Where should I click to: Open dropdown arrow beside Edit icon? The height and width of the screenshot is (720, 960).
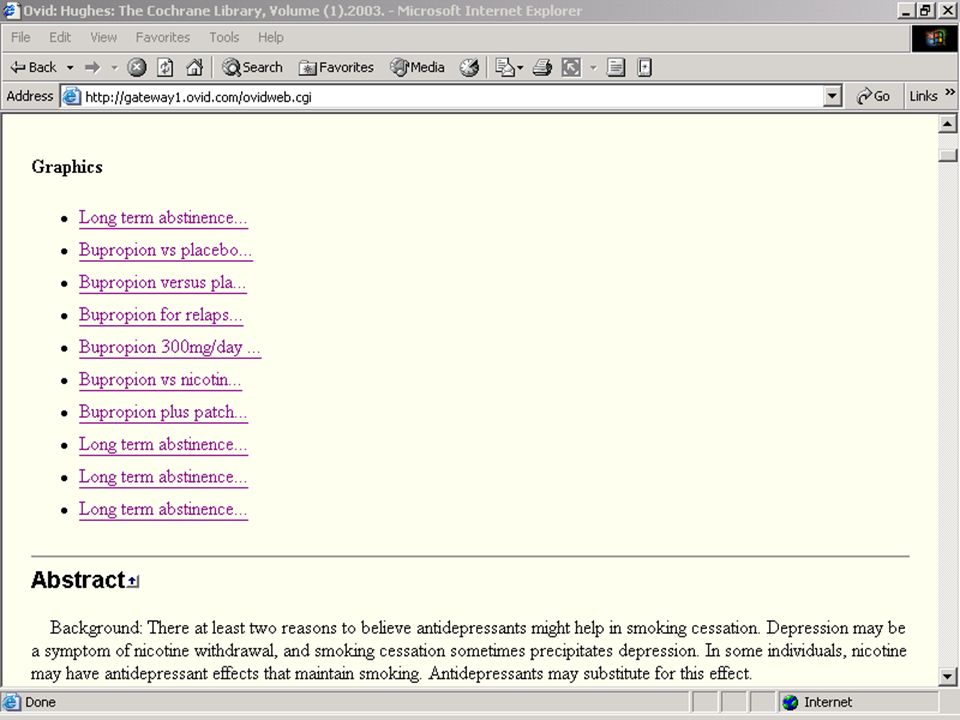pyautogui.click(x=593, y=67)
